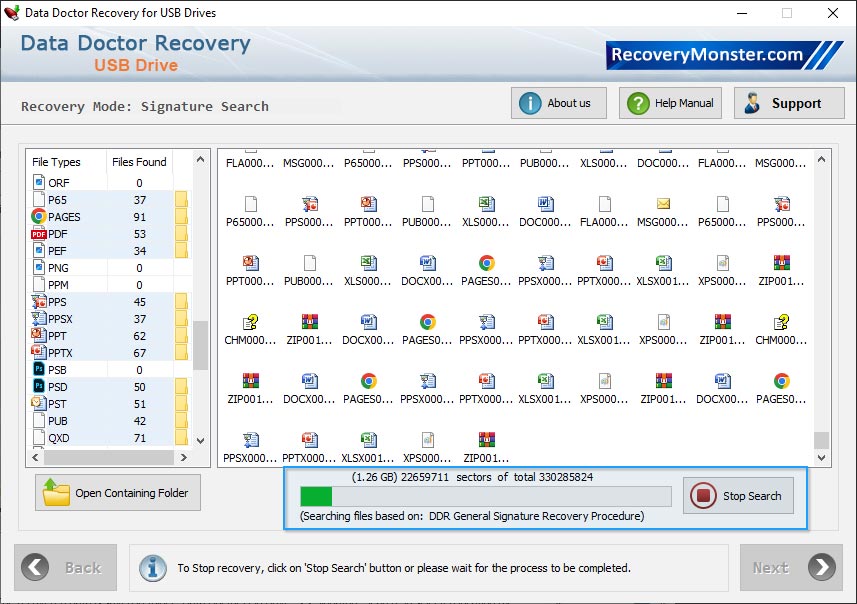This screenshot has height=604, width=857.
Task: Click the red Stop Search icon
Action: (706, 496)
